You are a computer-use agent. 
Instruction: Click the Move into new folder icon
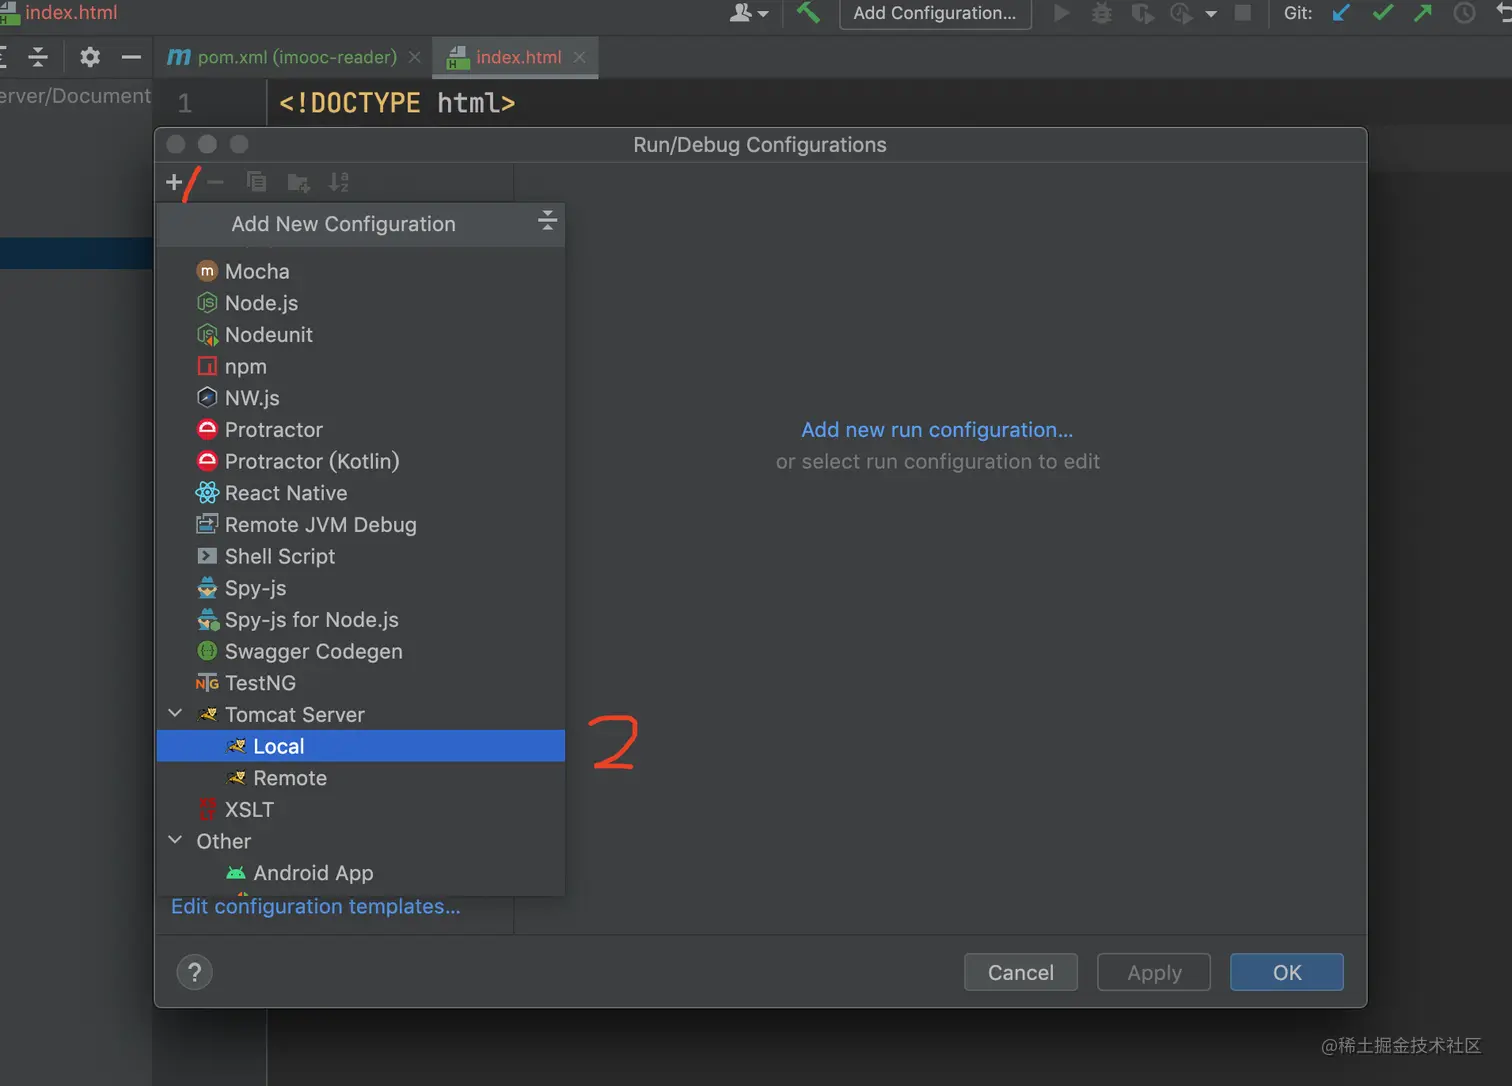[x=298, y=182]
